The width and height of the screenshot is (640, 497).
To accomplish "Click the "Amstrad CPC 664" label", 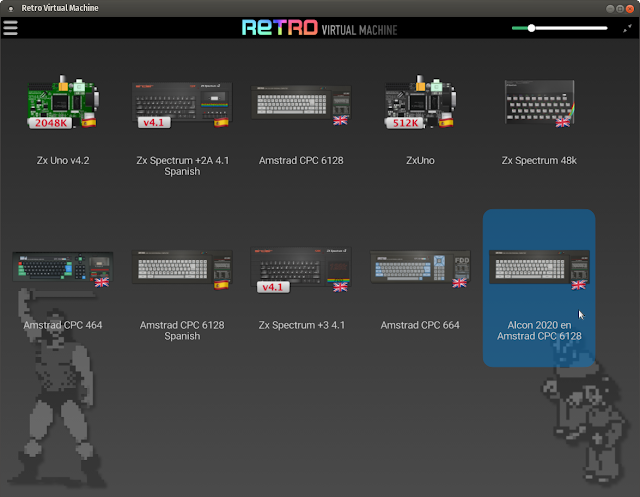I will point(420,325).
